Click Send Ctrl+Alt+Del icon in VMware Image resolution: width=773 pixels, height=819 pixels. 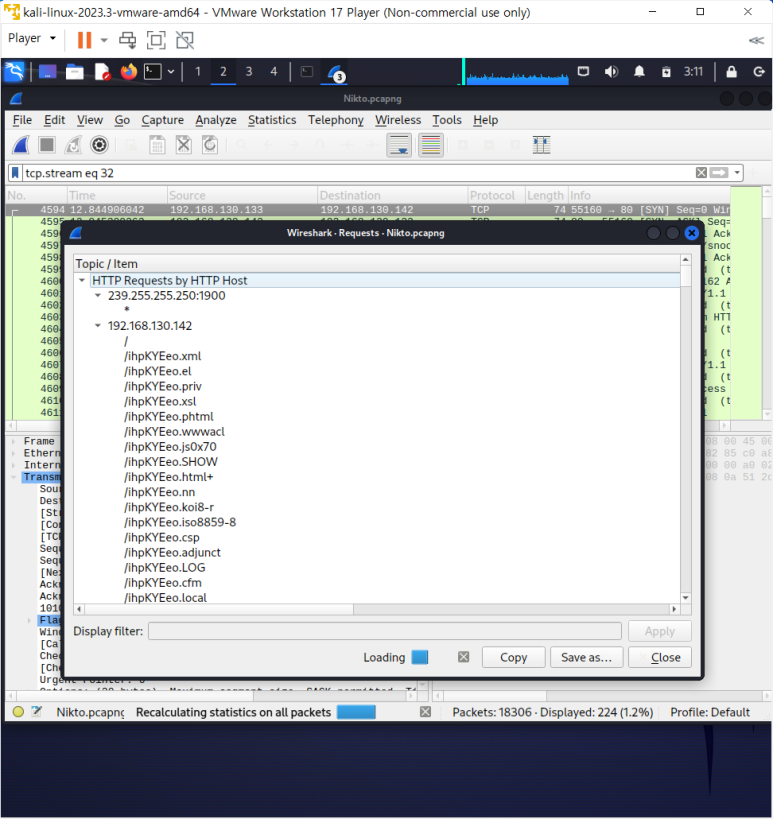pos(127,40)
